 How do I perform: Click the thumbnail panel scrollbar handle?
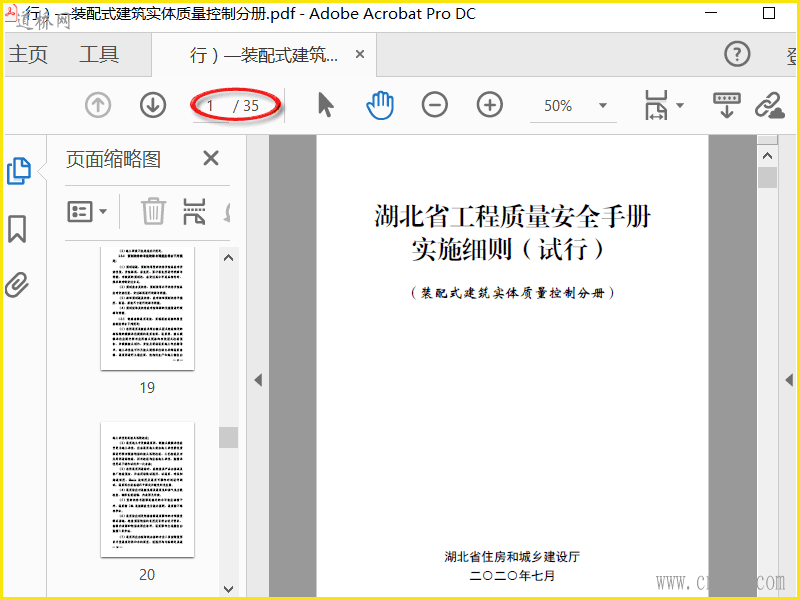coord(229,437)
